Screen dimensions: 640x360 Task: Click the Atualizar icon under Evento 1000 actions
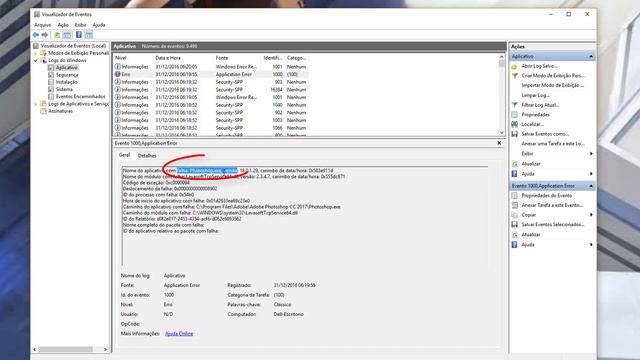(x=514, y=235)
